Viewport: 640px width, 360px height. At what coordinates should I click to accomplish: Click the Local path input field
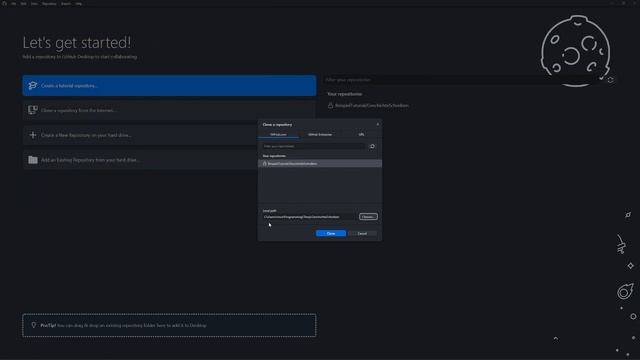pyautogui.click(x=309, y=217)
